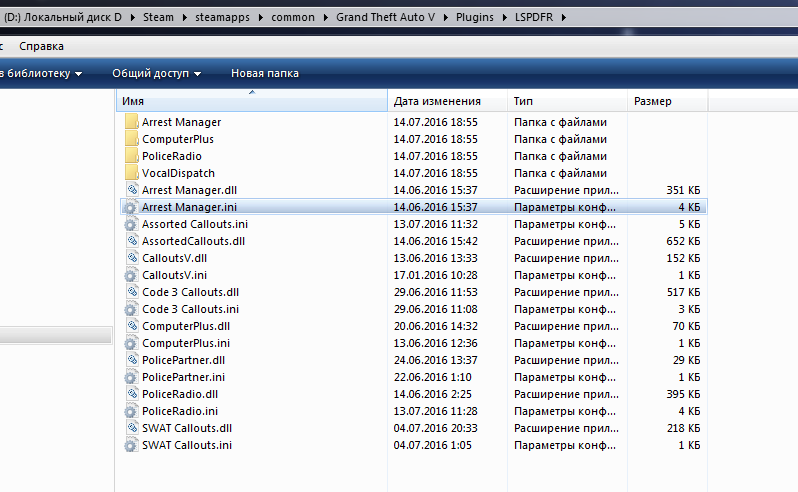Click the 218 КБ size cell

point(683,428)
